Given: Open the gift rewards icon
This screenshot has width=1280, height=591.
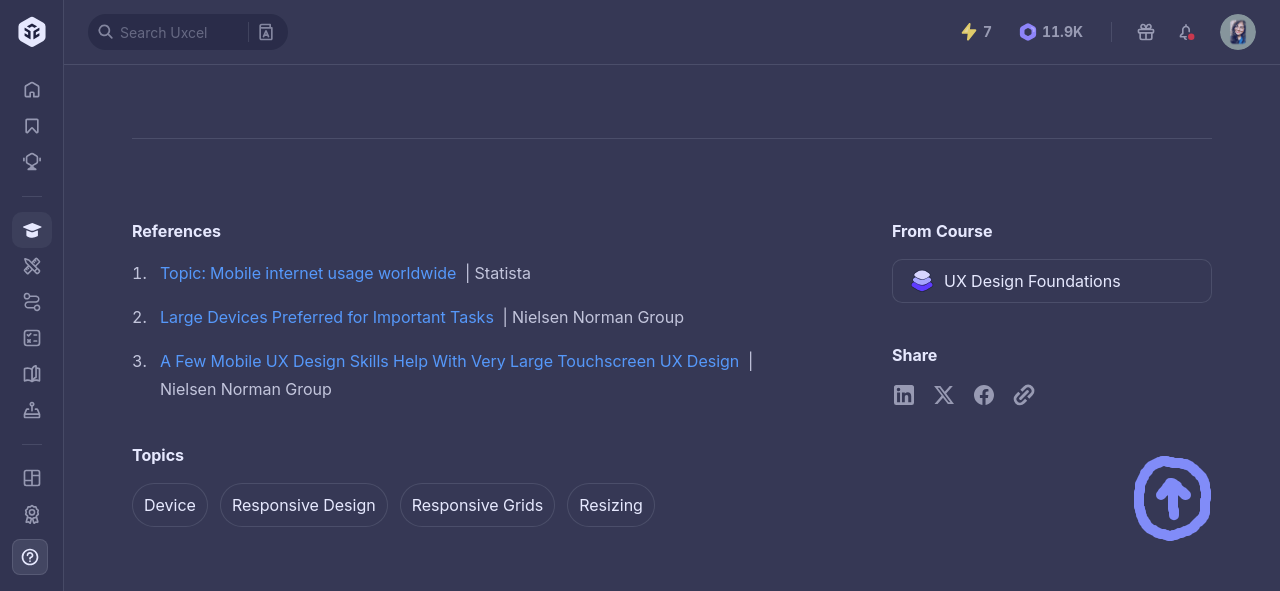Looking at the screenshot, I should [x=1146, y=32].
